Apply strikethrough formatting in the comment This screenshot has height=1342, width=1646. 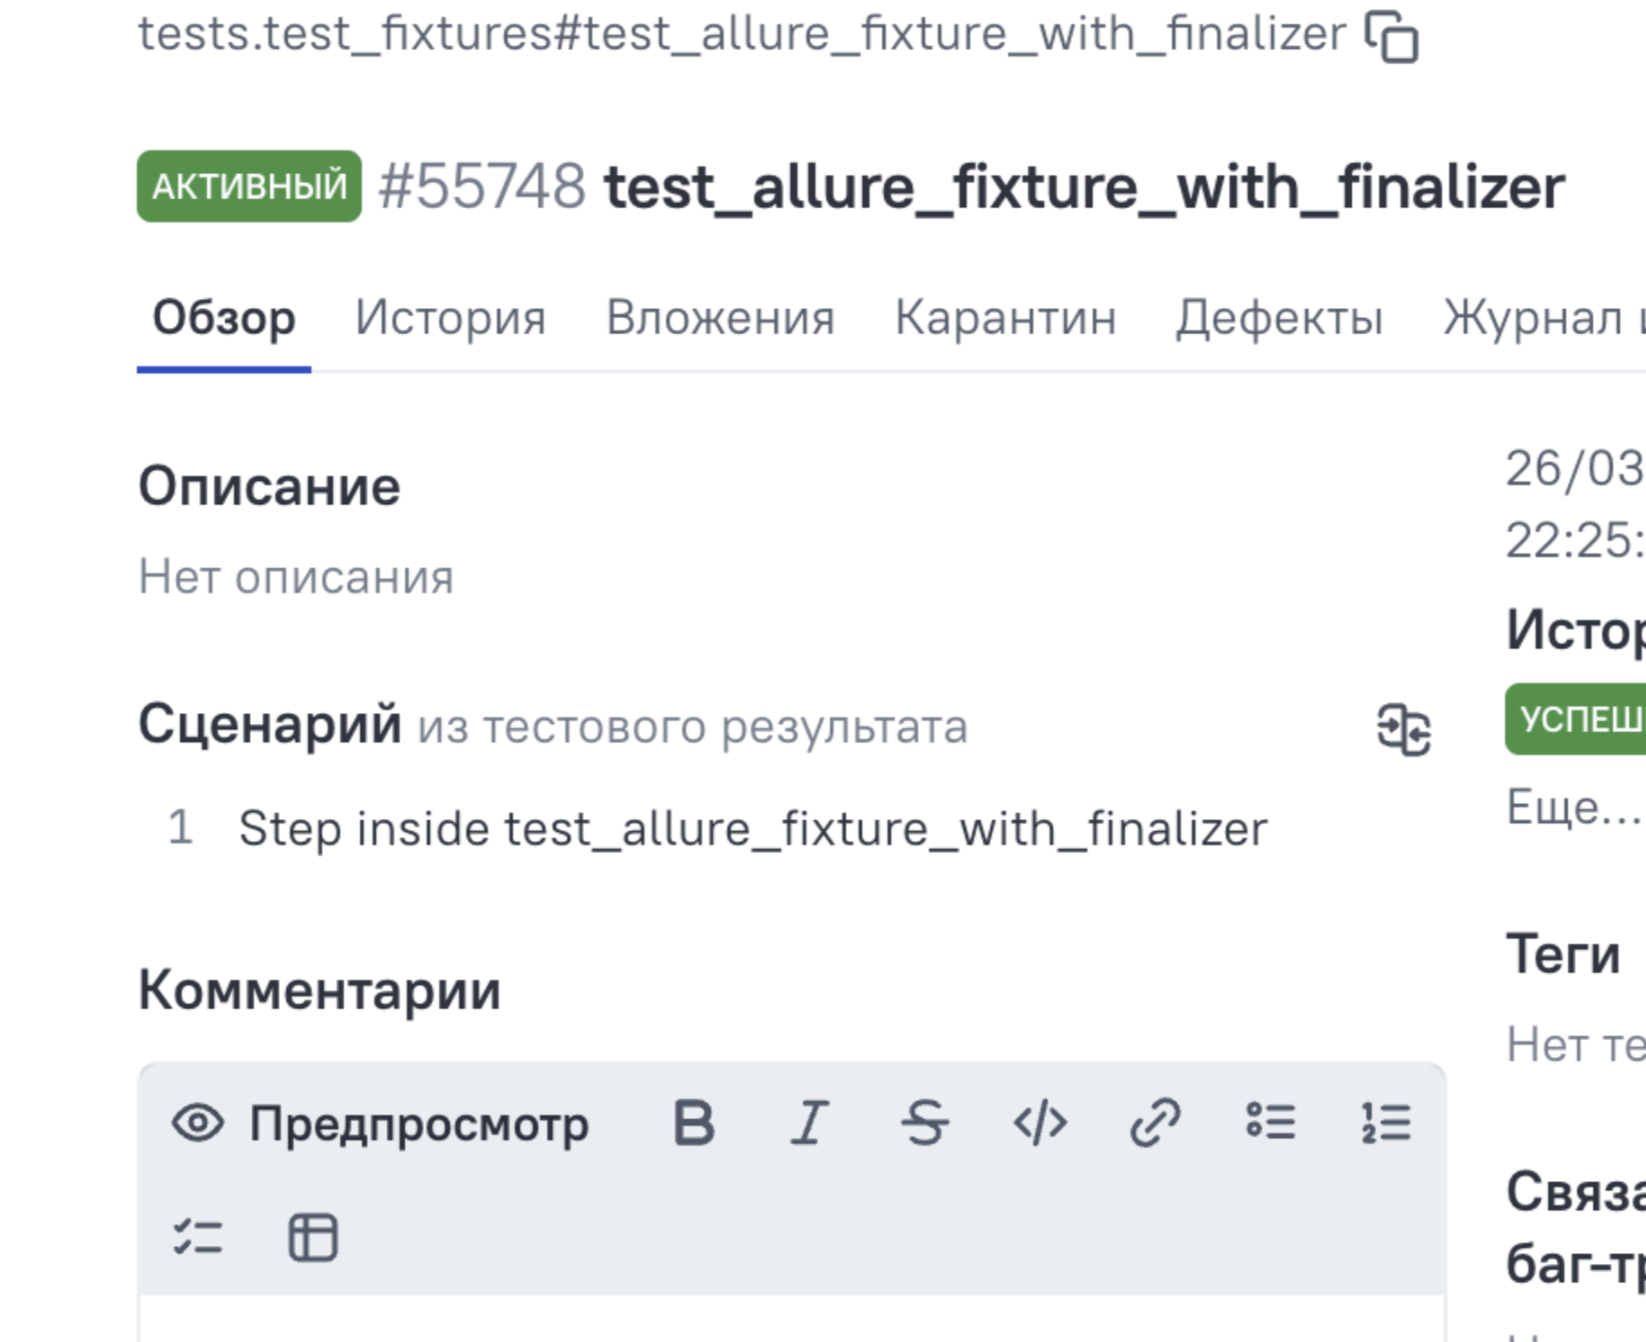pos(924,1122)
